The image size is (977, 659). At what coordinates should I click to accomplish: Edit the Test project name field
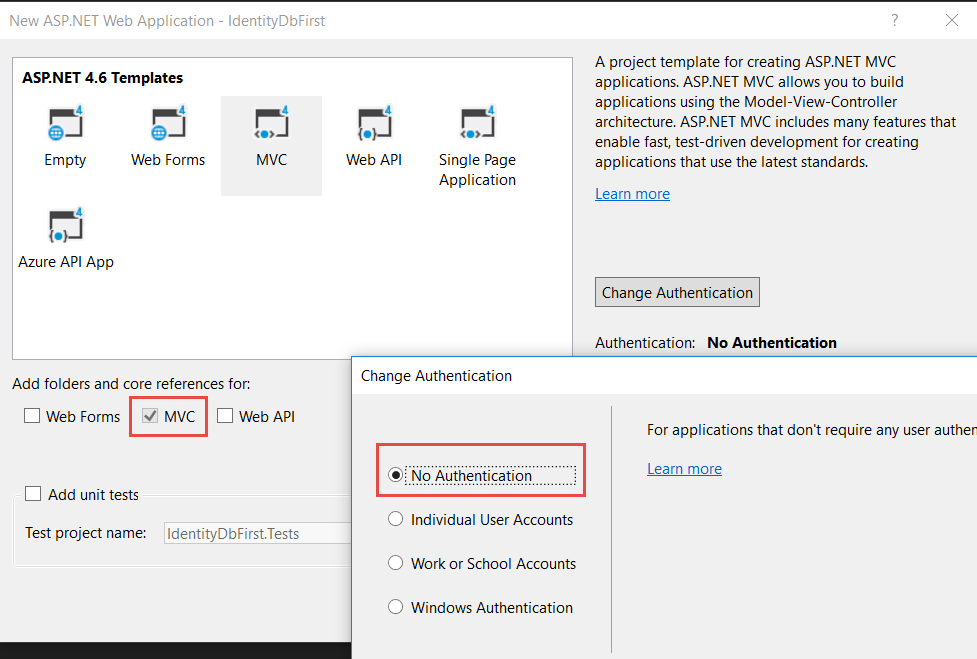click(x=258, y=533)
